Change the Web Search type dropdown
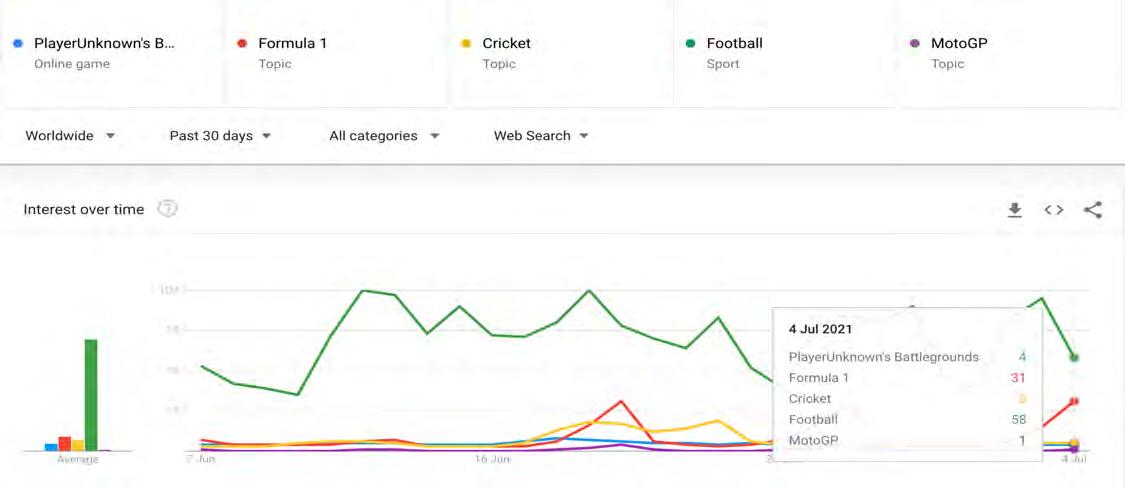The image size is (1125, 487). click(541, 136)
